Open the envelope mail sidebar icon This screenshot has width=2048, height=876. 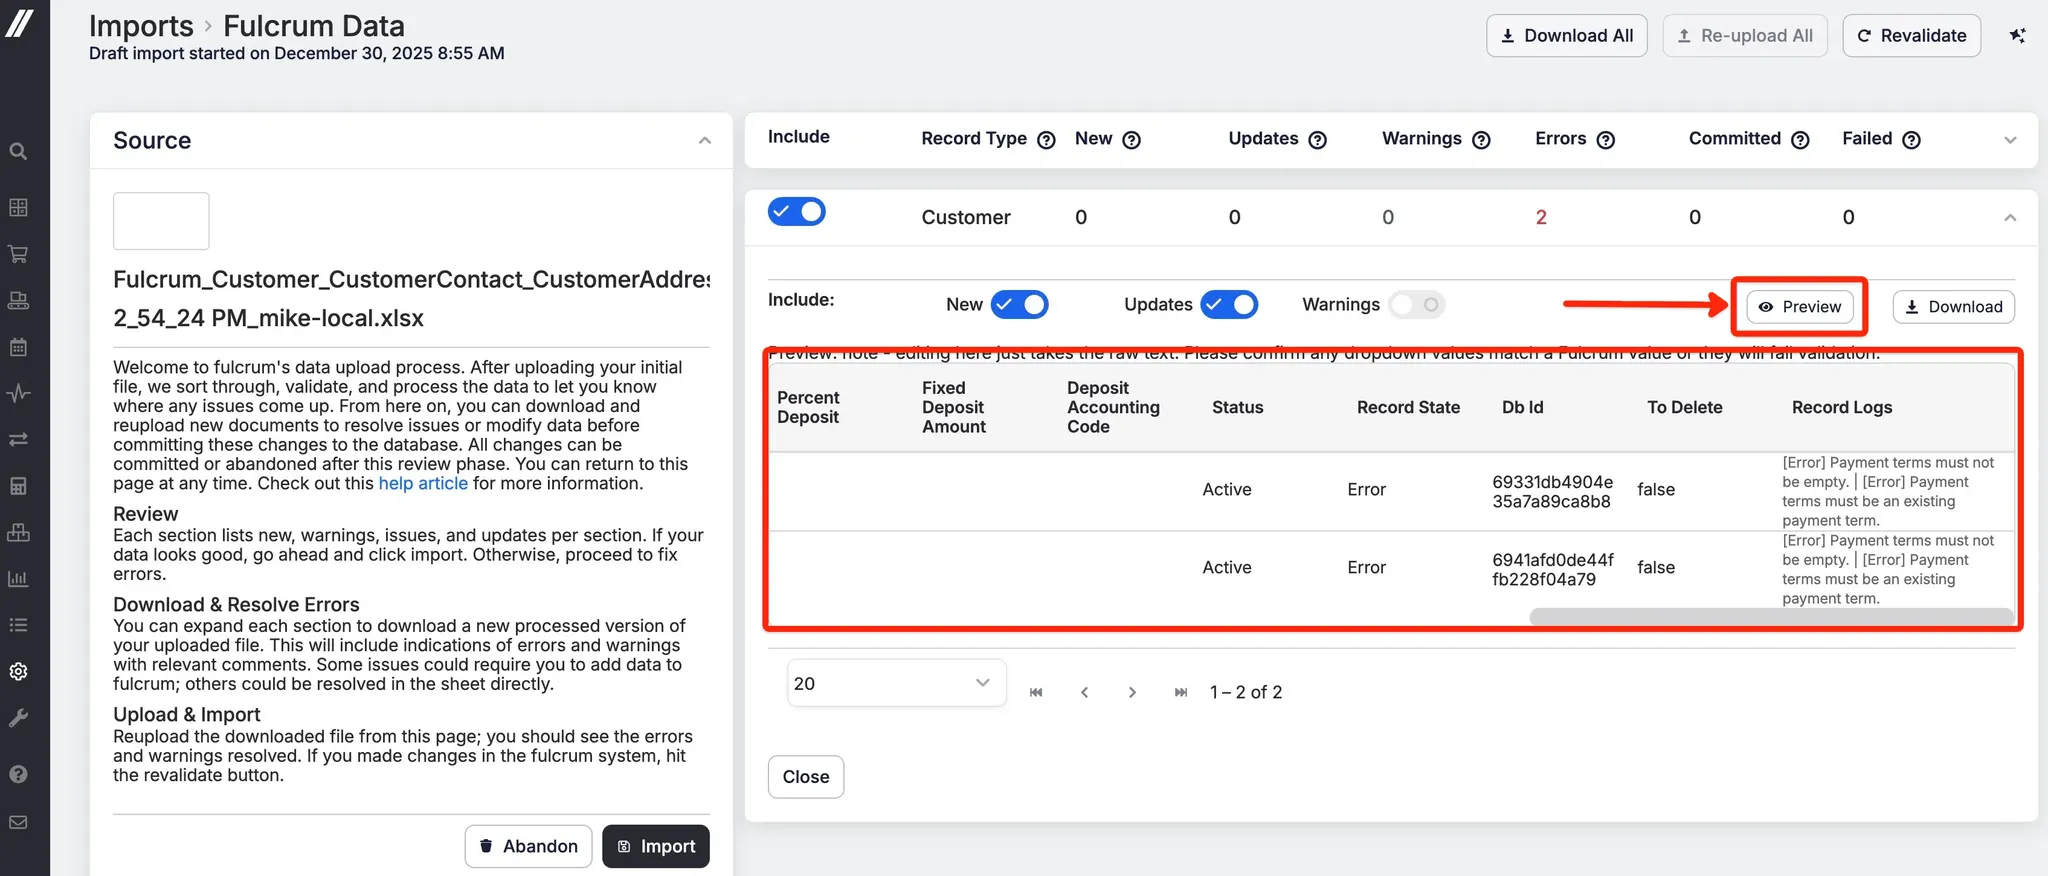pyautogui.click(x=18, y=822)
